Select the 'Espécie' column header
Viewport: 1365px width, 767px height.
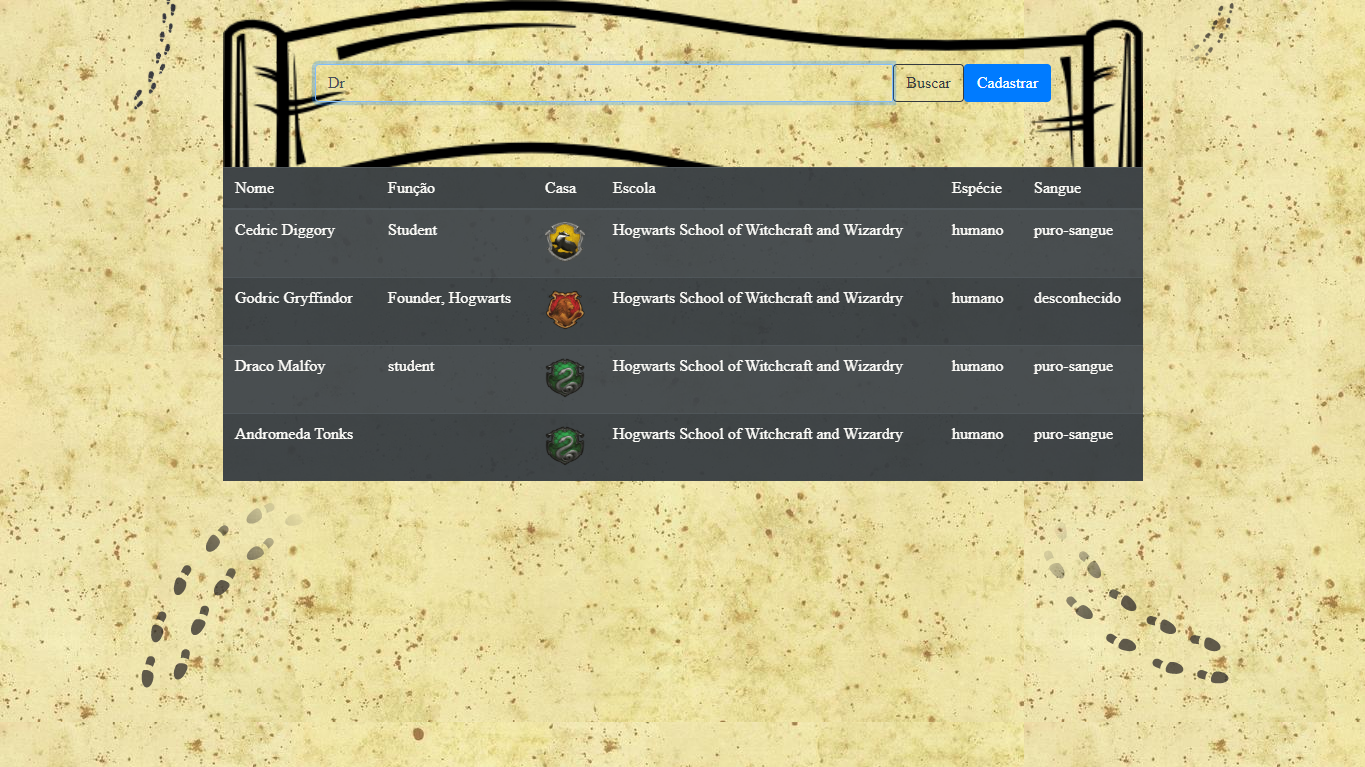click(976, 188)
